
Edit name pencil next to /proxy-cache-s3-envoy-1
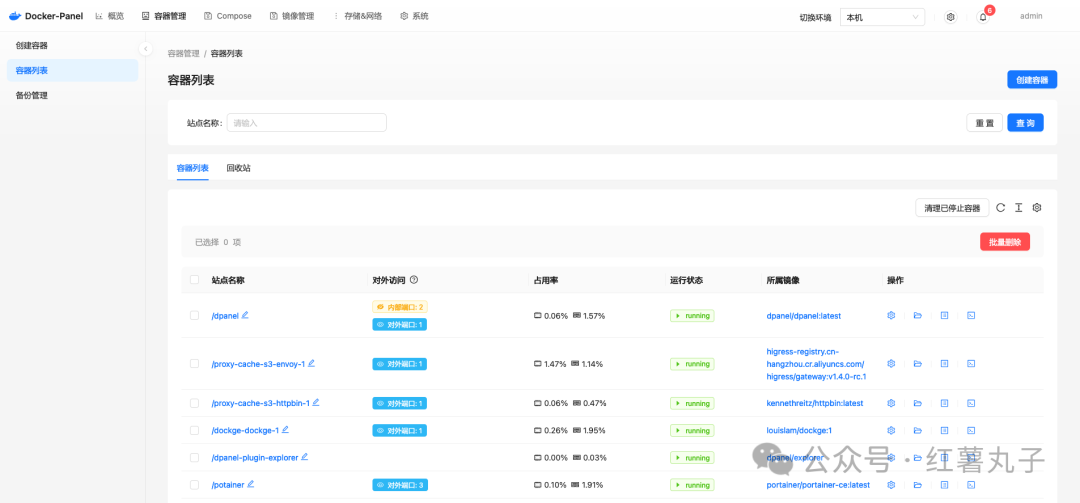click(x=311, y=362)
